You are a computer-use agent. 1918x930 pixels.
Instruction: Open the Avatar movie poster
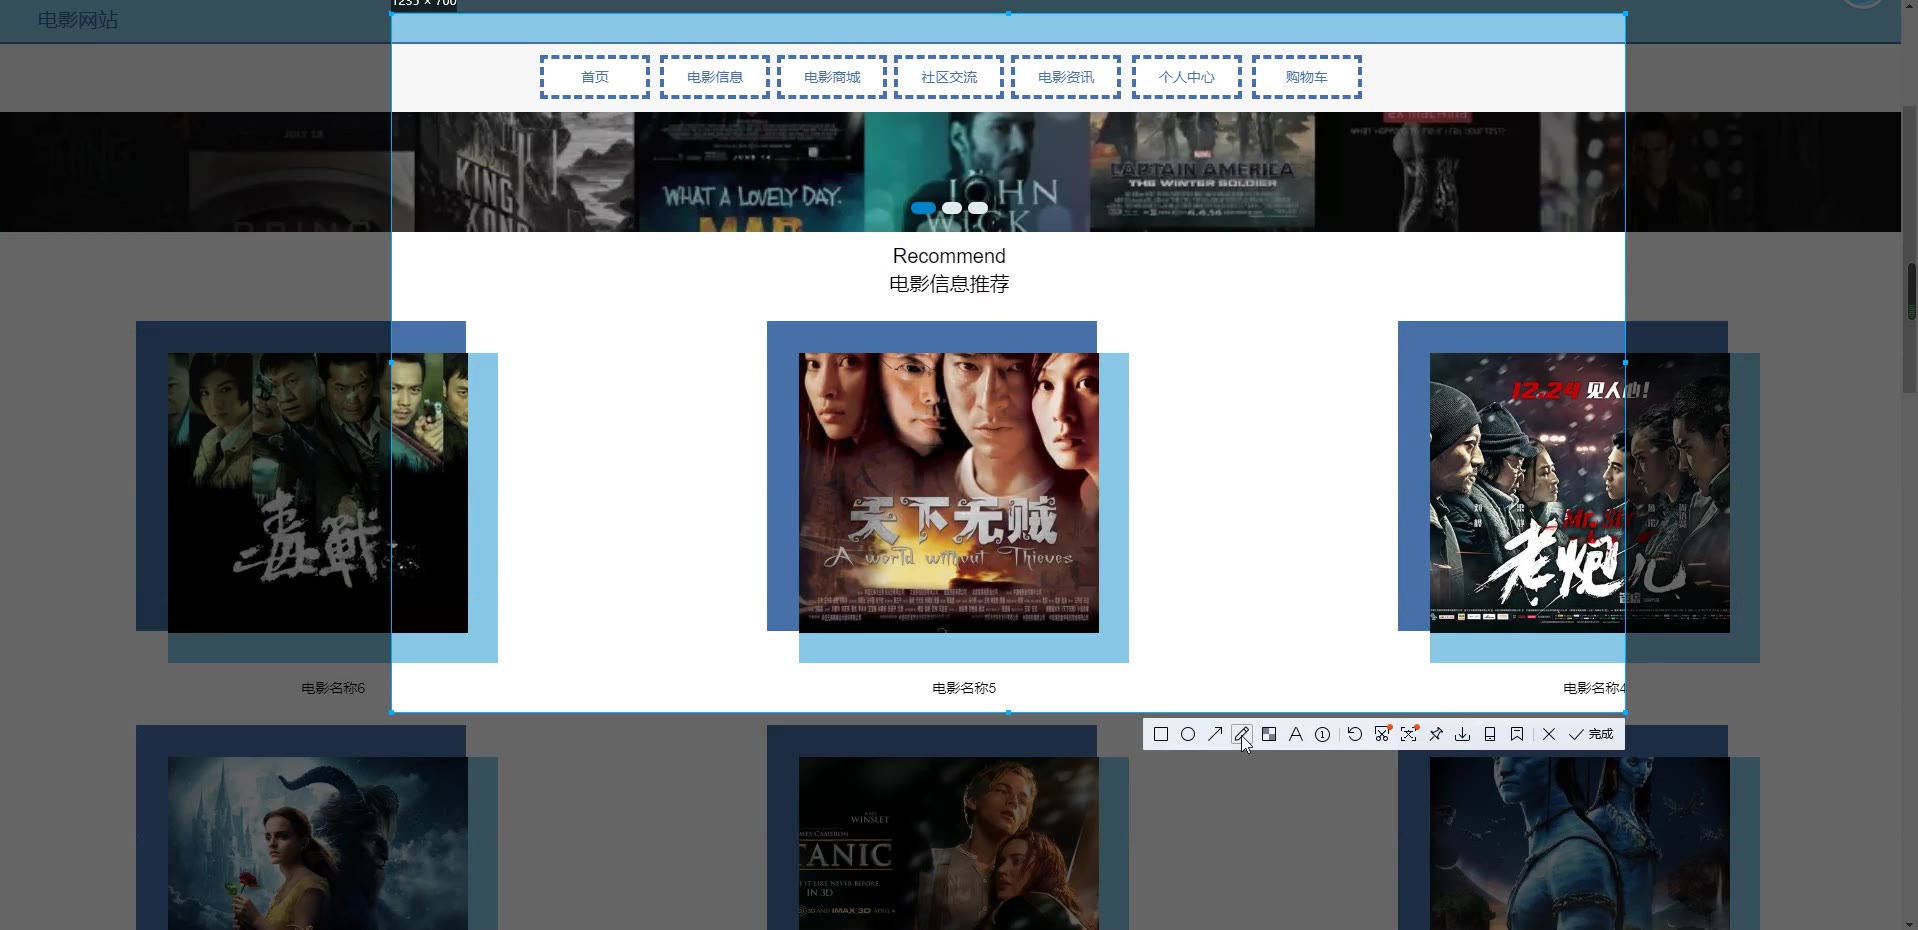1580,843
